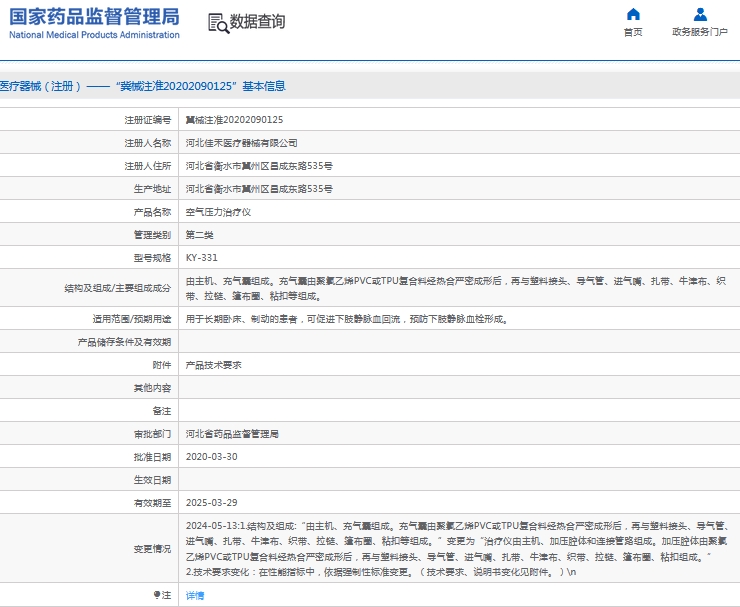
Task: Click the 有效期至 row label
Action: (x=152, y=503)
